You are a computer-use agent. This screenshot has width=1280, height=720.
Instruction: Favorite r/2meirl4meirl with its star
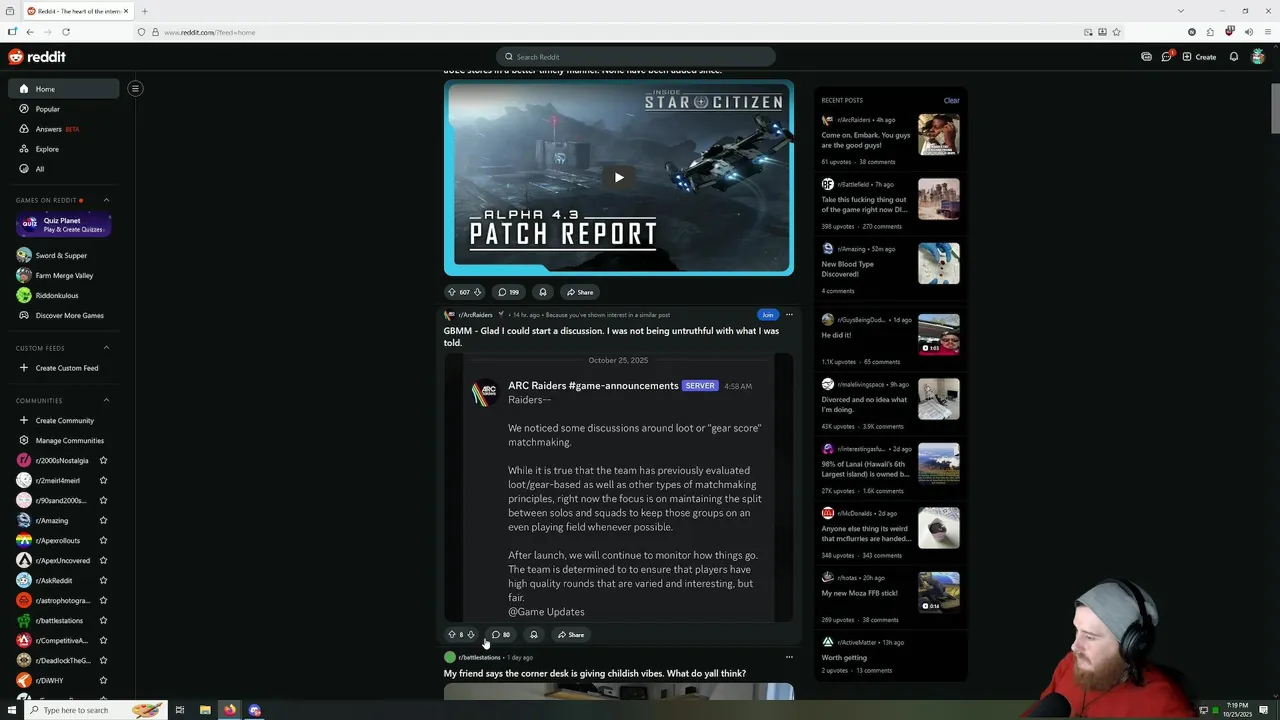coord(103,480)
